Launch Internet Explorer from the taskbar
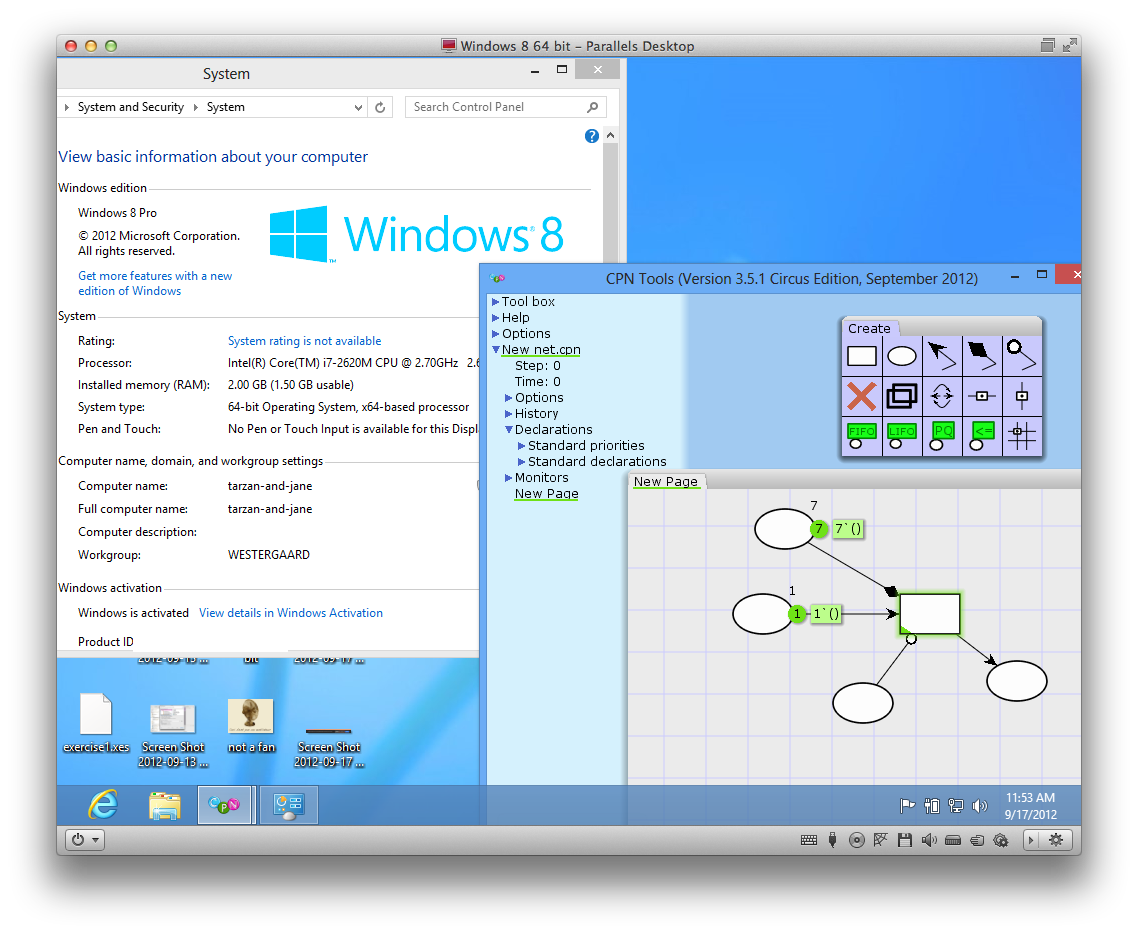The image size is (1138, 934). [x=103, y=806]
